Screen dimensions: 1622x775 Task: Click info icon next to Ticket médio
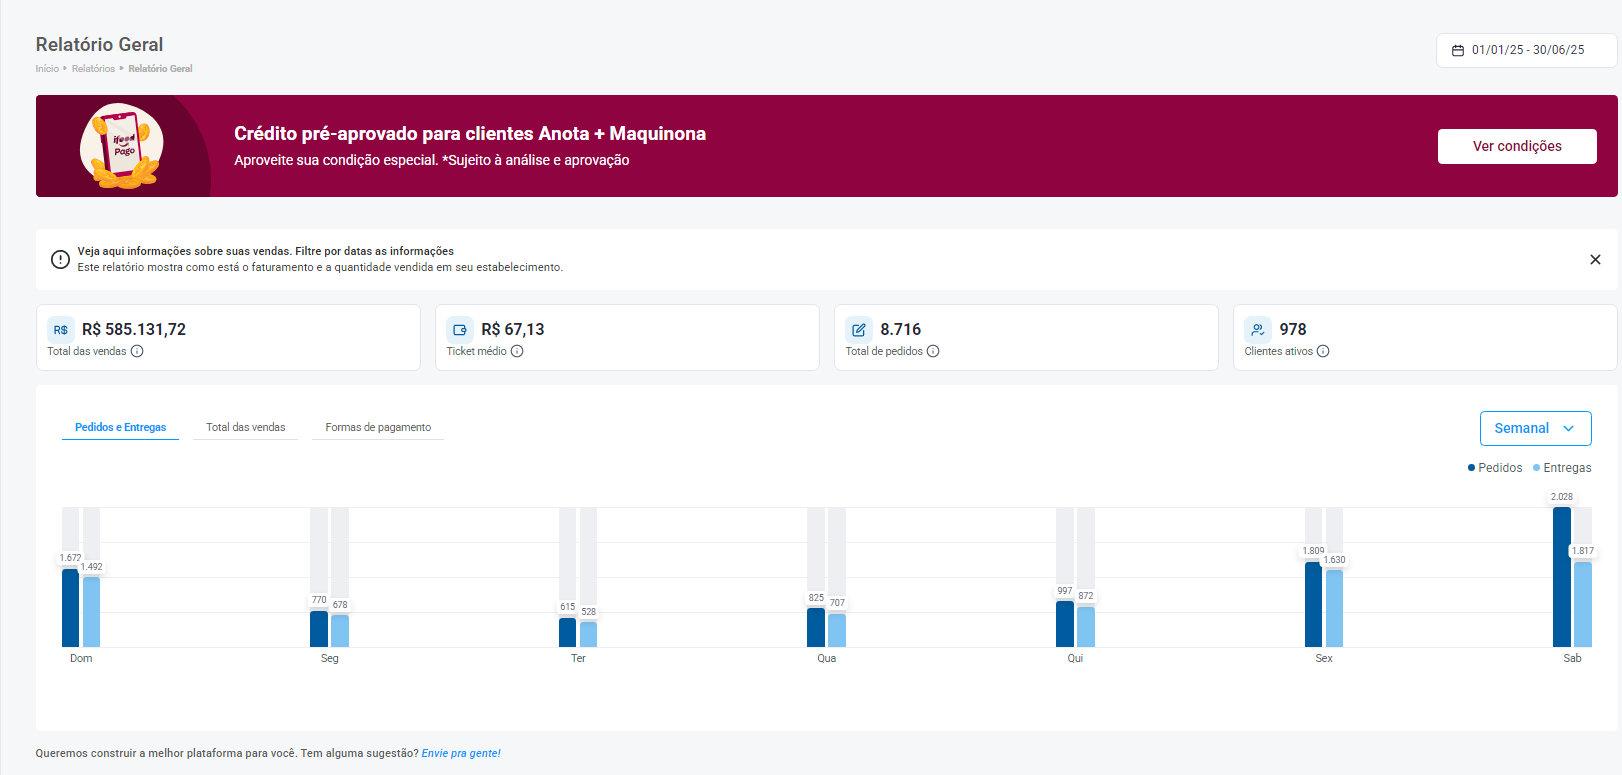(x=517, y=351)
